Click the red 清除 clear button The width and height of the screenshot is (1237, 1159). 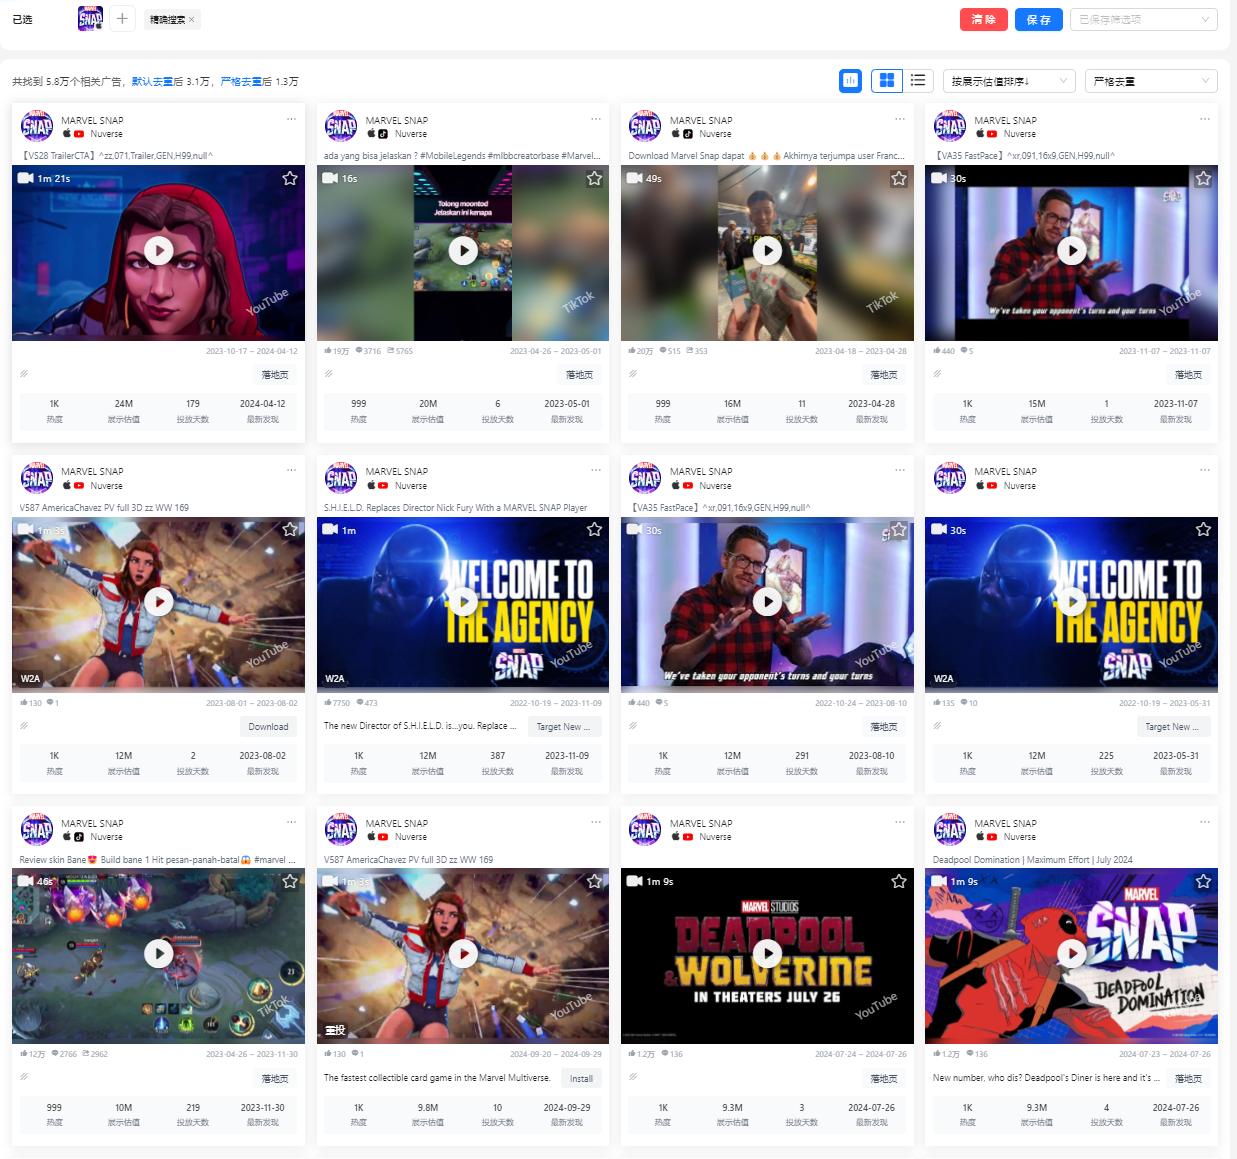(x=984, y=19)
